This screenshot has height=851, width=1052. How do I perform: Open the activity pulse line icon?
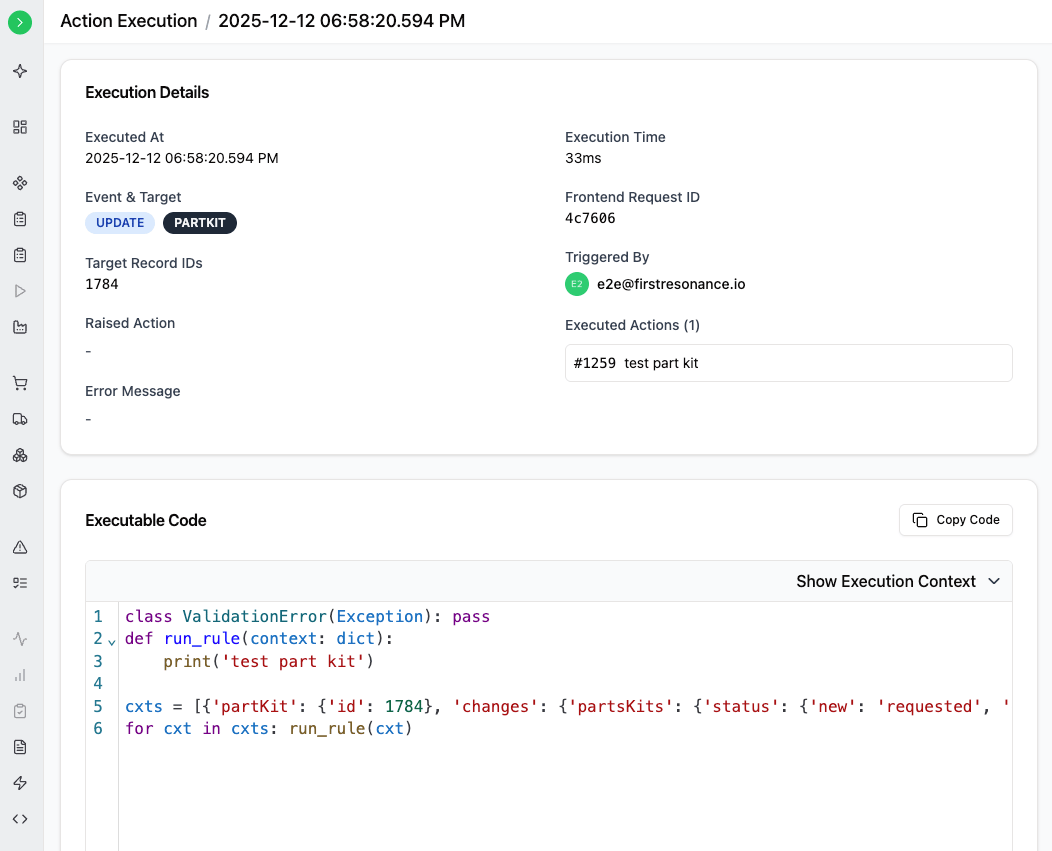[x=20, y=639]
